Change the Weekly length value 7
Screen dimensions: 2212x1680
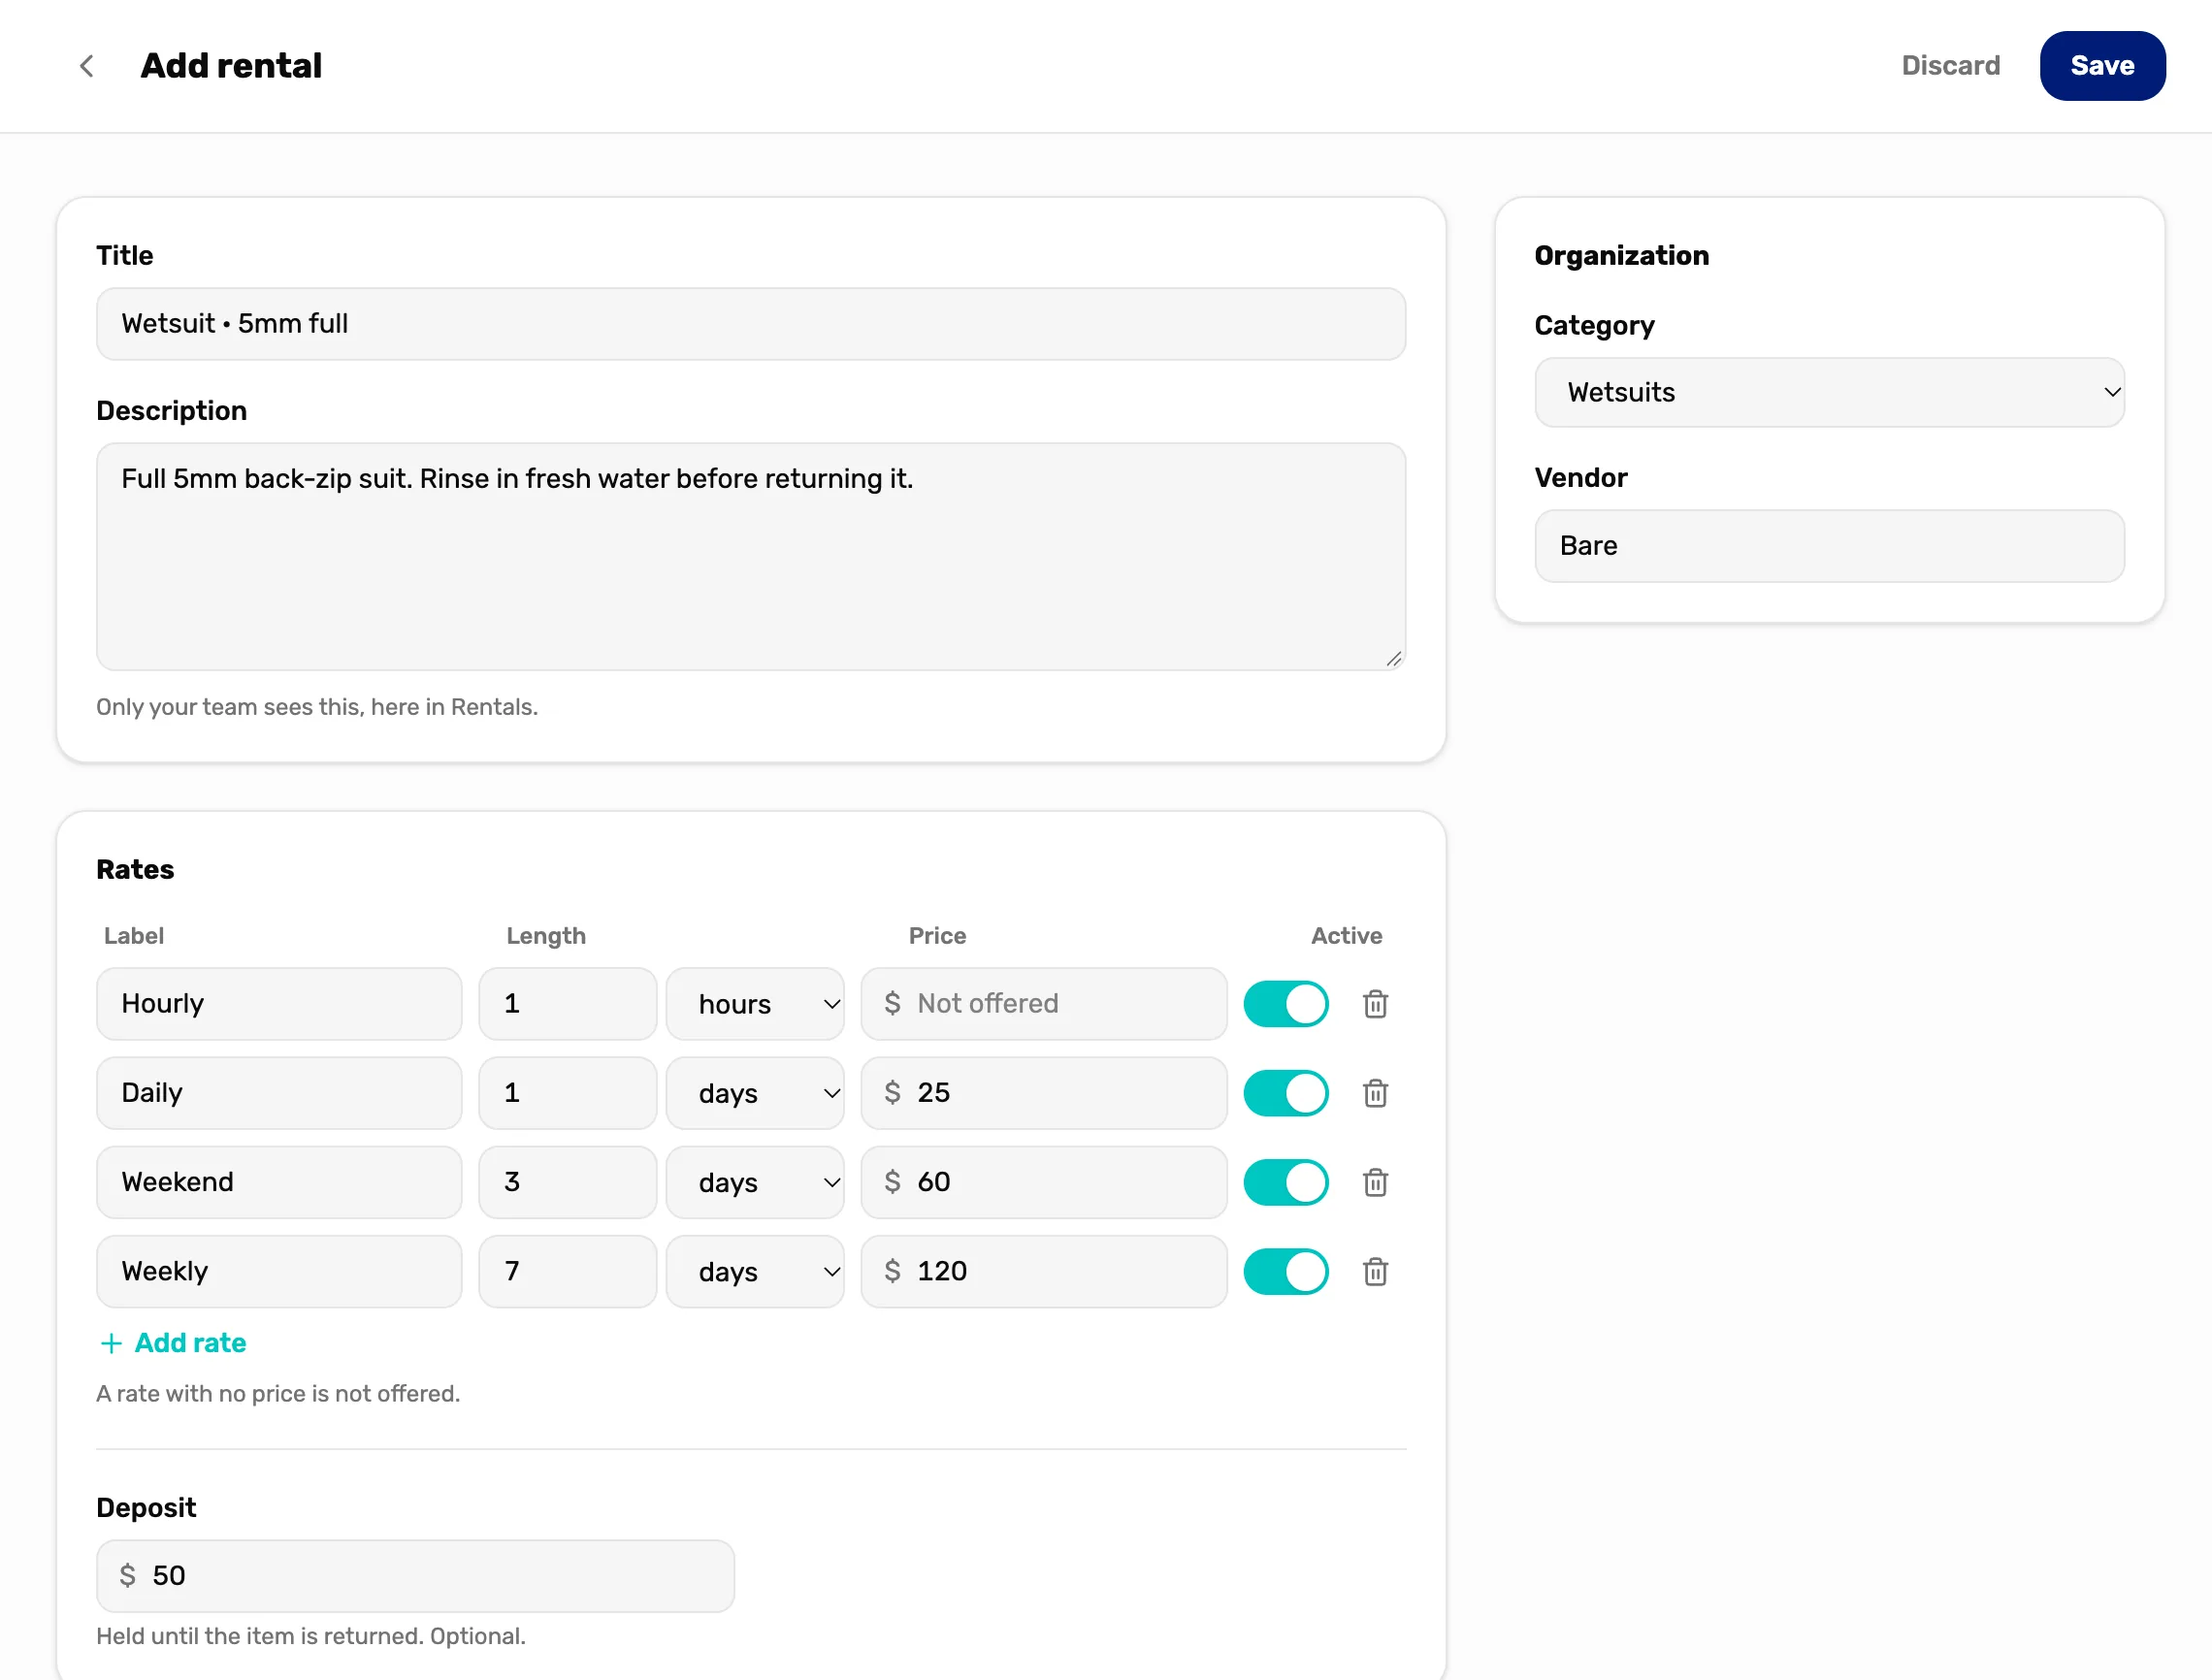point(567,1272)
